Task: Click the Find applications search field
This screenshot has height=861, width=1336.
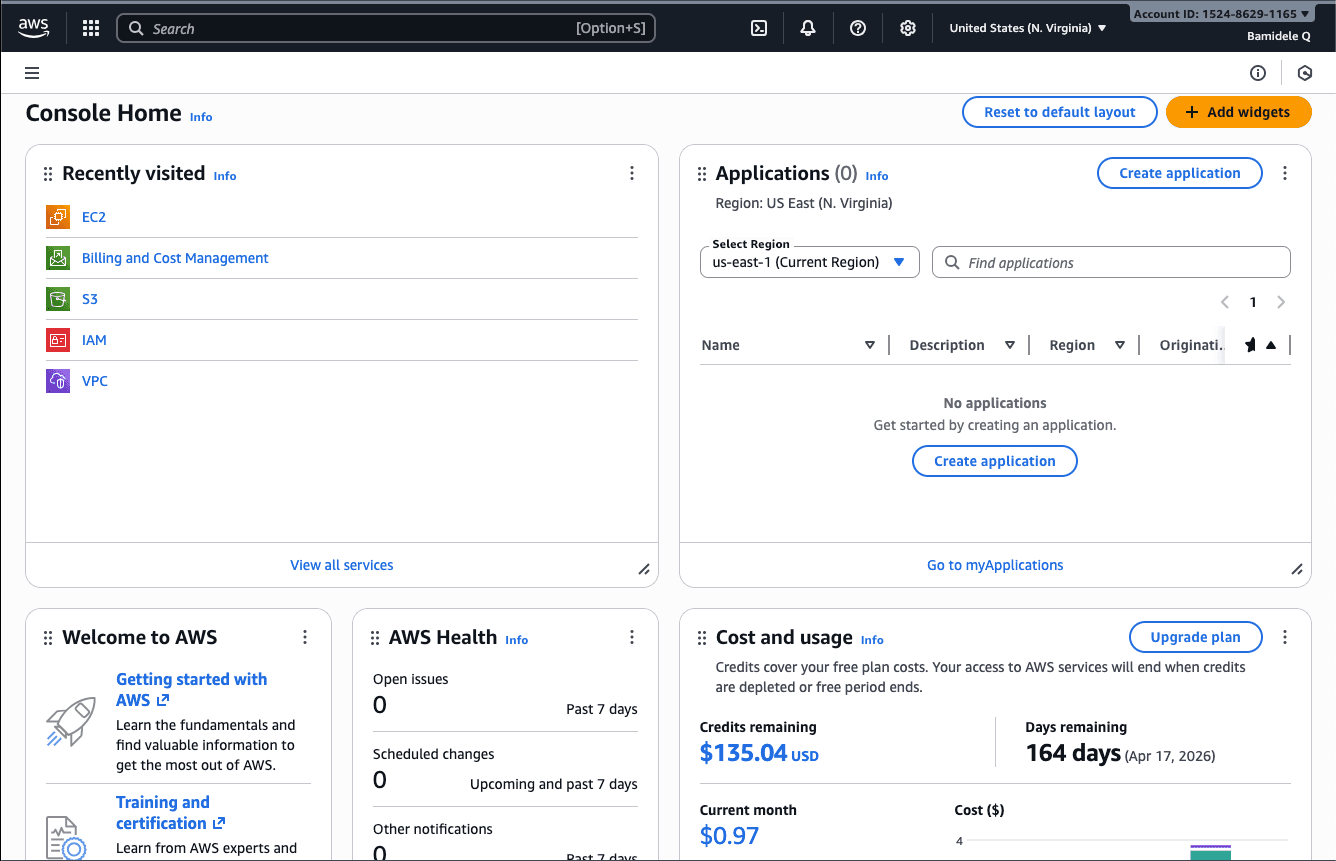Action: [x=1111, y=261]
